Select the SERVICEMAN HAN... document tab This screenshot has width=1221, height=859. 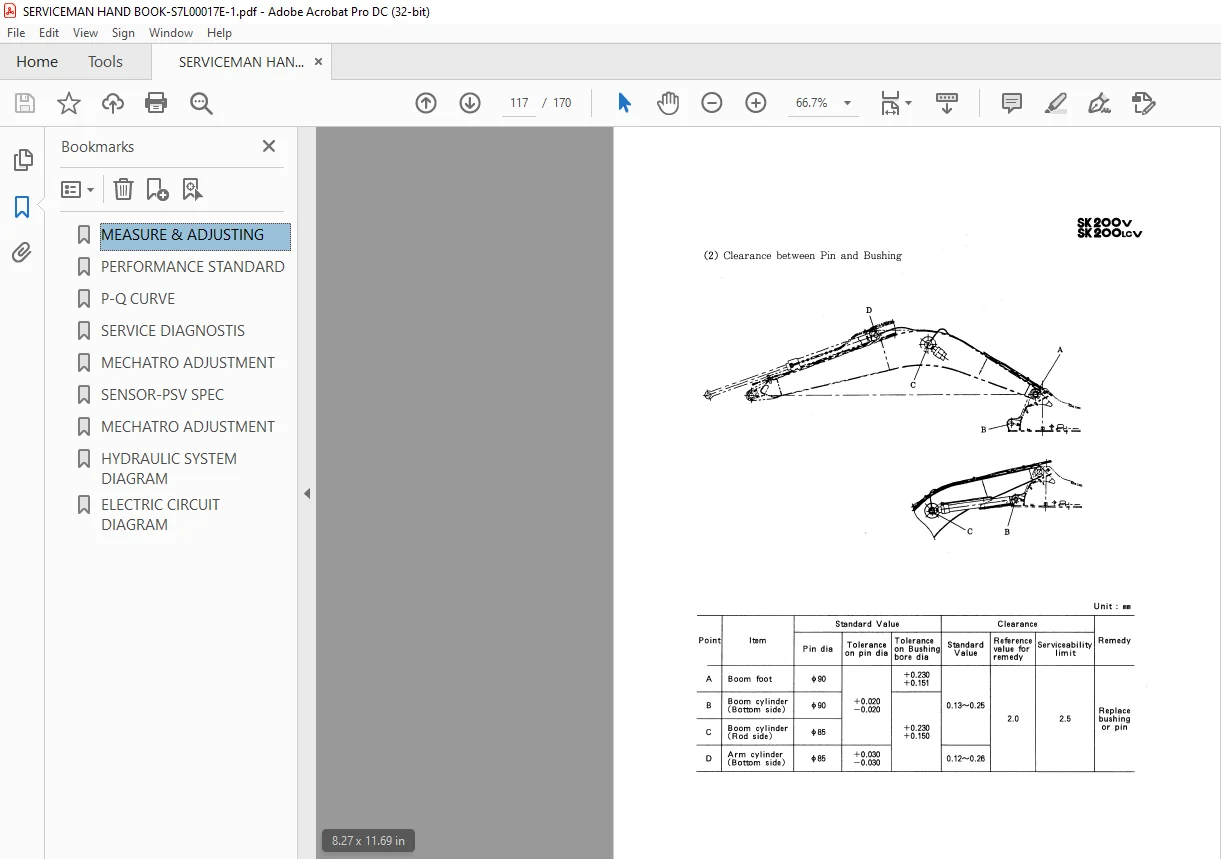pos(241,62)
